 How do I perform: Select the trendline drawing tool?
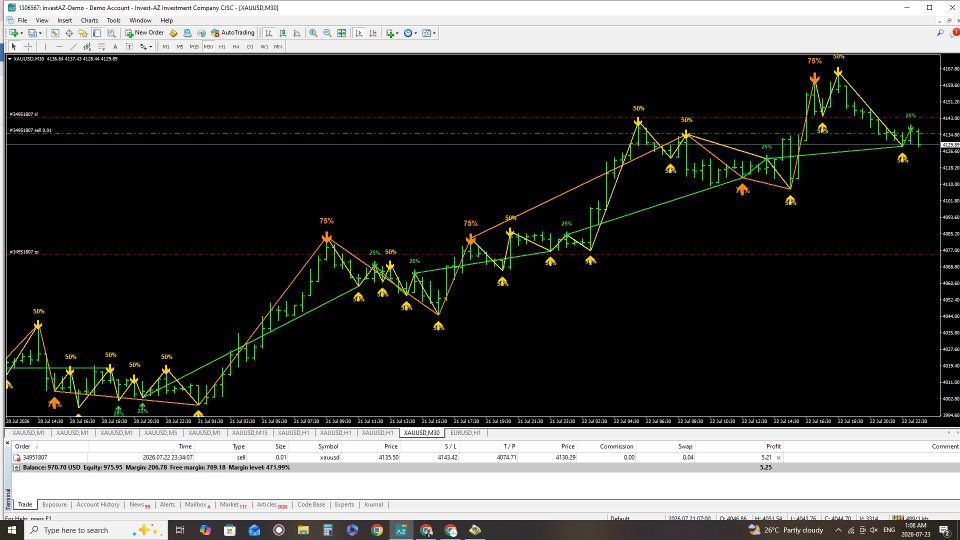click(x=73, y=47)
